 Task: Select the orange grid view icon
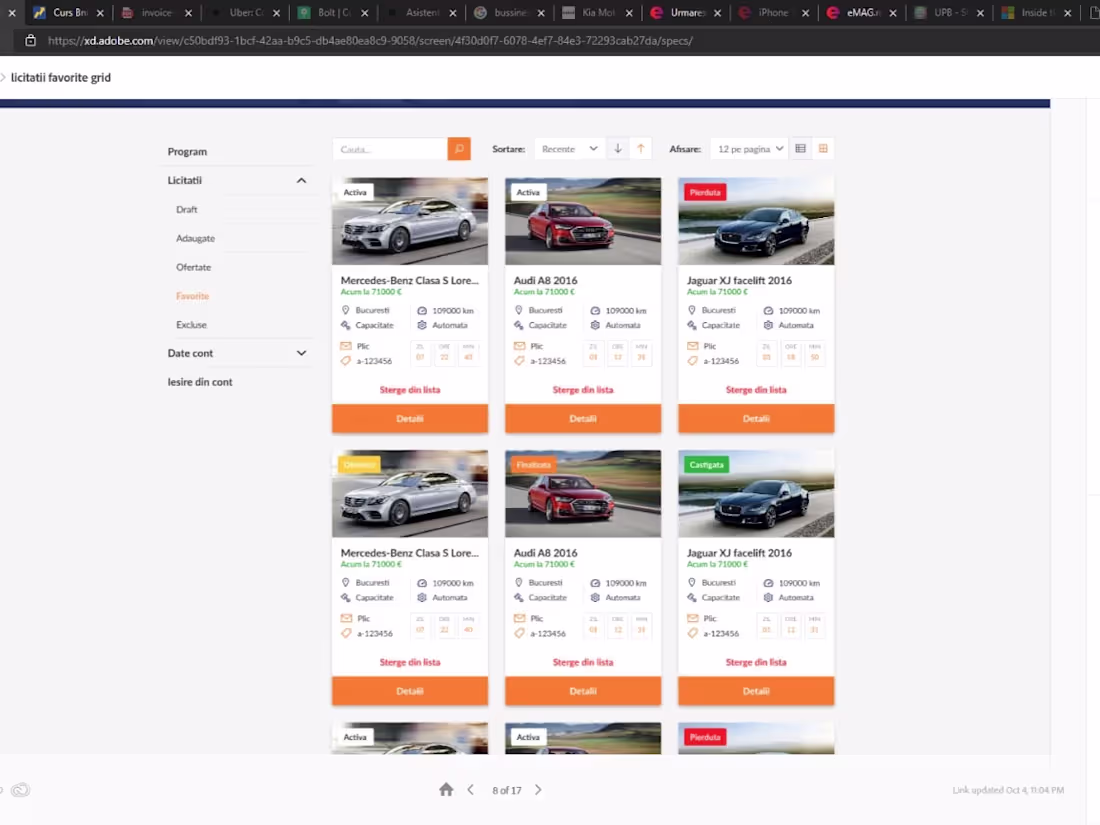[823, 148]
